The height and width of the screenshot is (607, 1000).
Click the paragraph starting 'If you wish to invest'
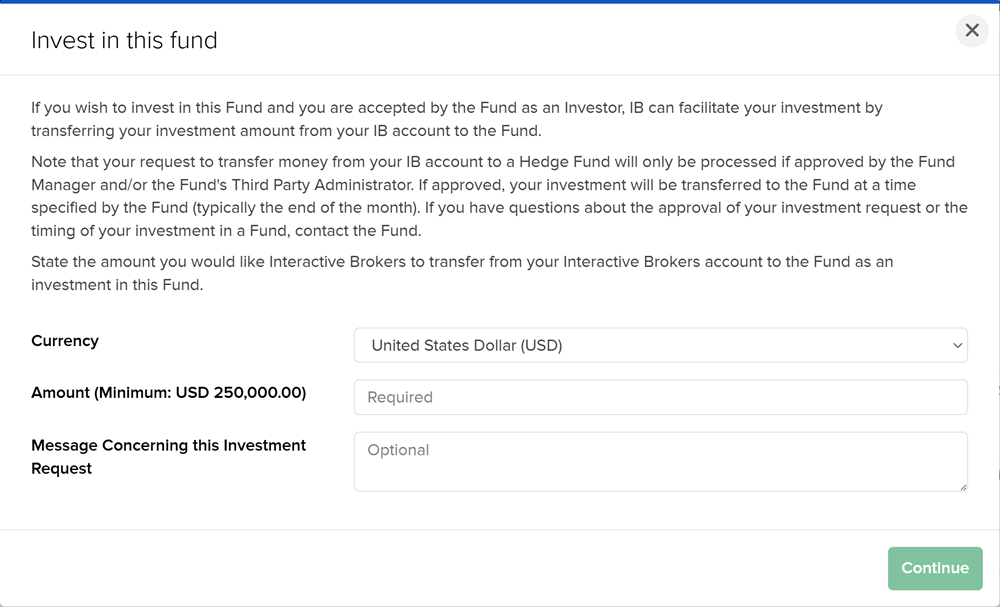(x=457, y=119)
